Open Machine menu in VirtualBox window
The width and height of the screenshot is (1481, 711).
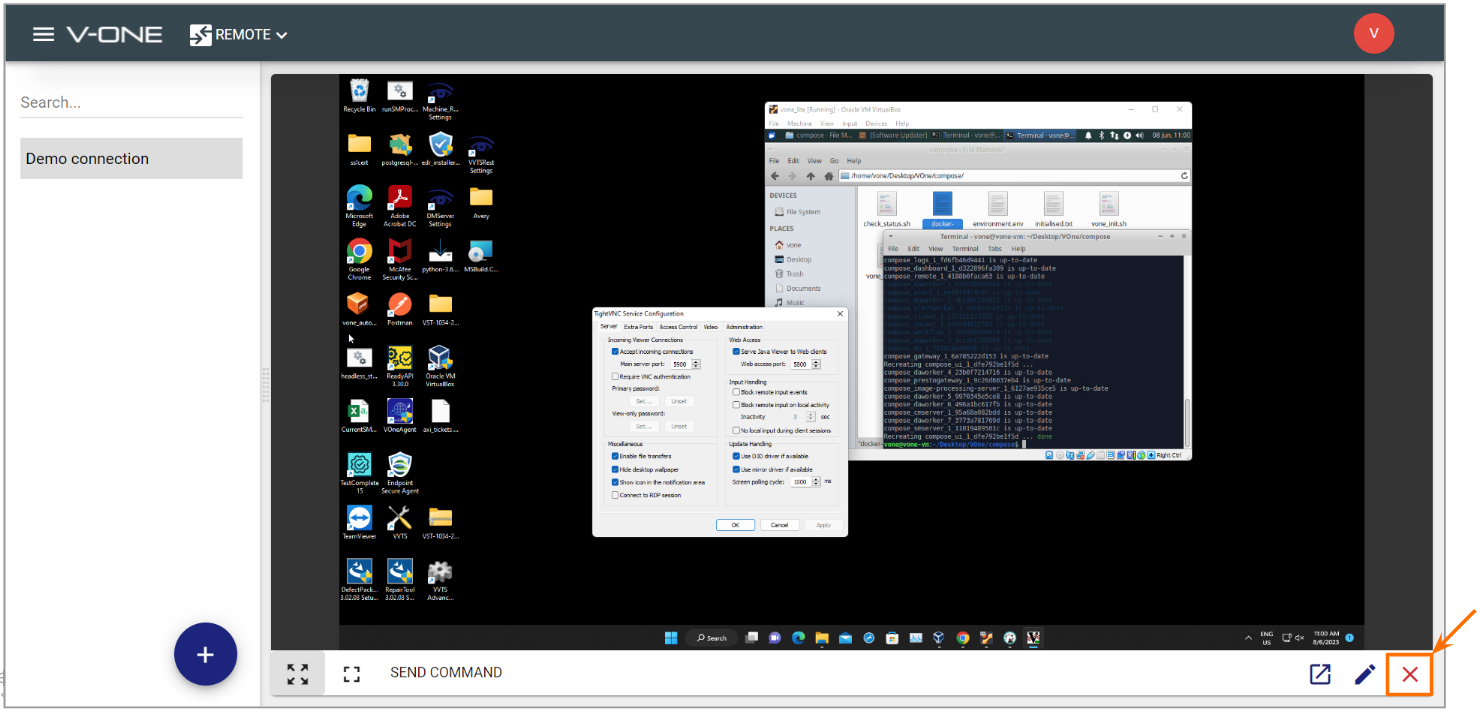point(799,123)
